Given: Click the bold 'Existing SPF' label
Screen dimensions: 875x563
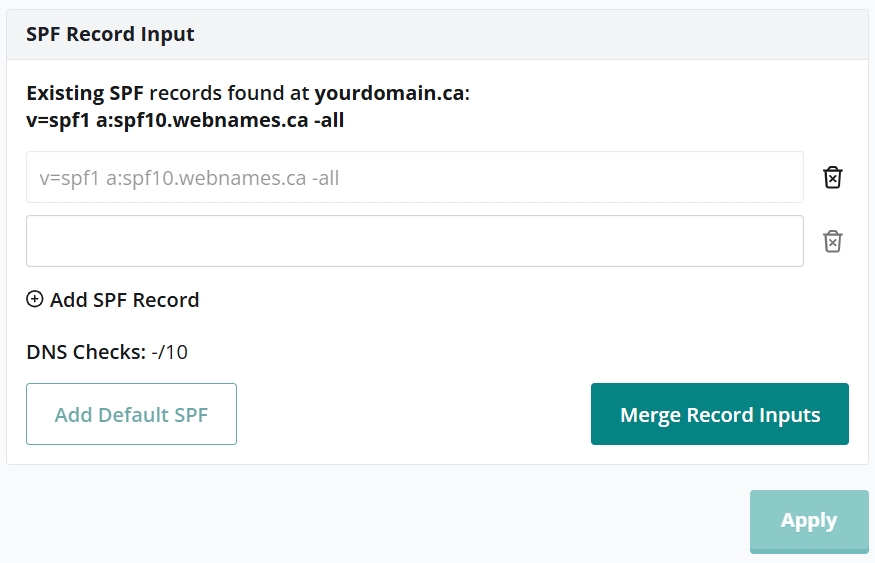Looking at the screenshot, I should tap(85, 94).
